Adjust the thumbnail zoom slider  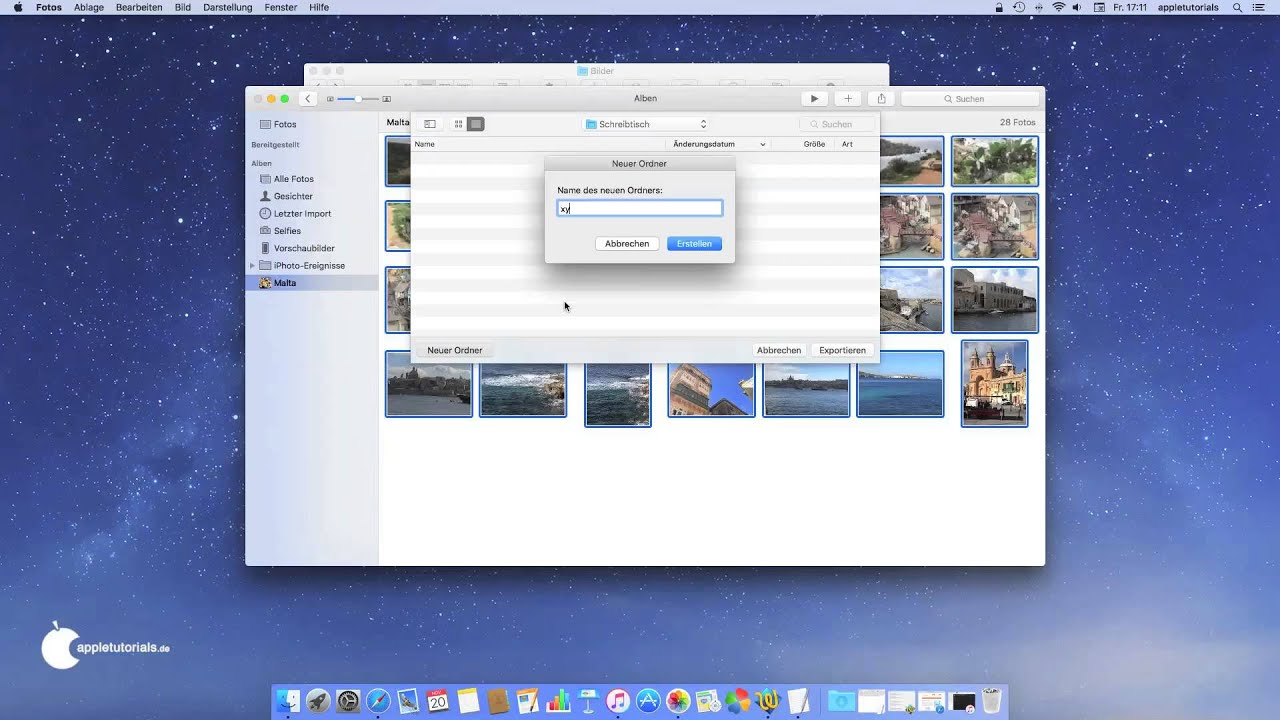point(358,99)
